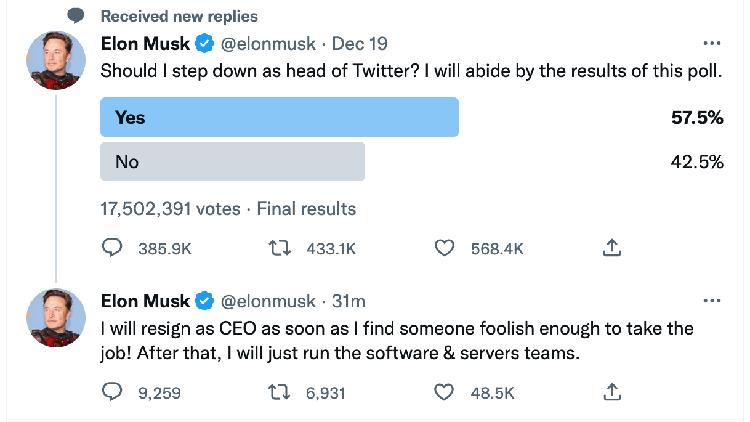
Task: Click the Yes poll result bar
Action: 279,117
